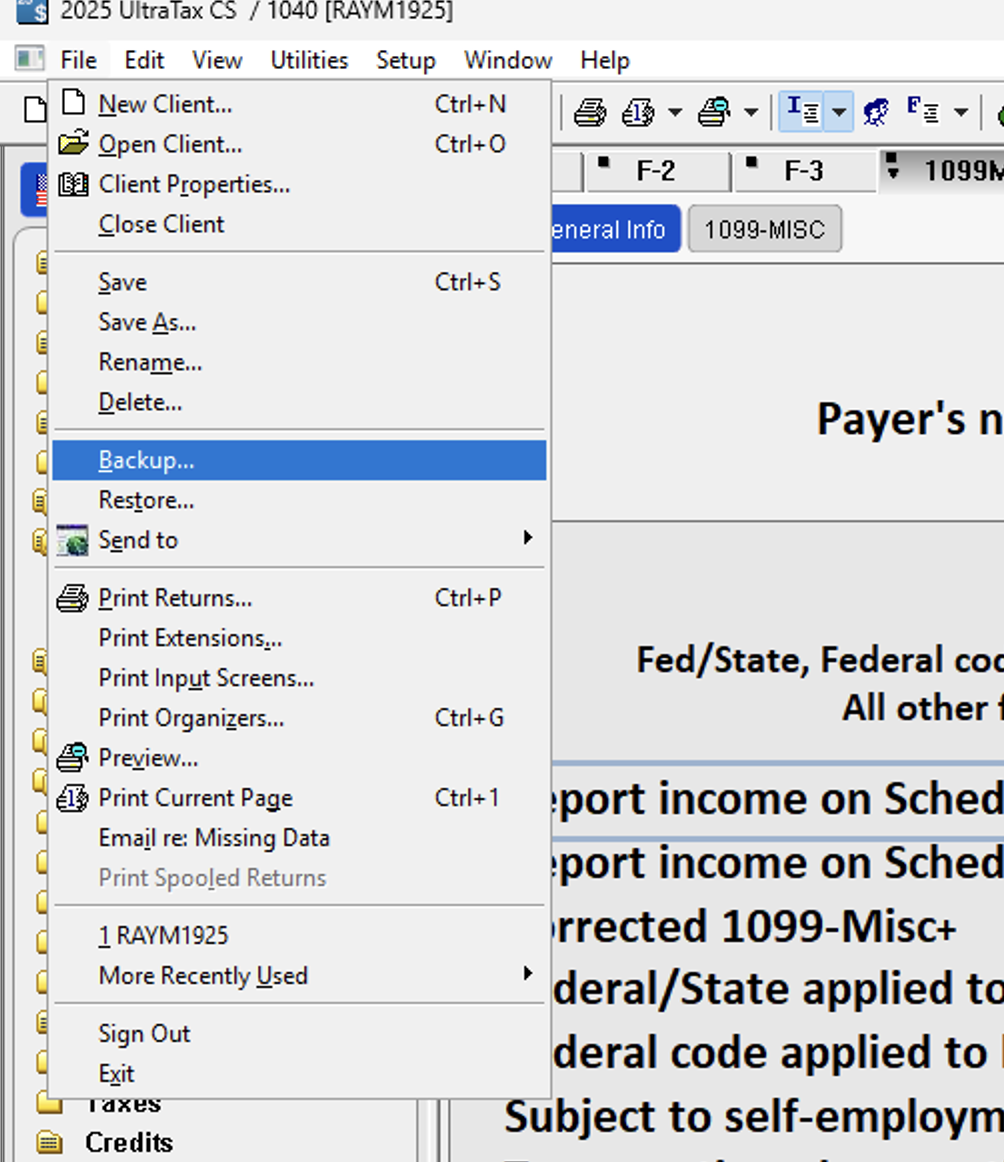Open the View menu
Image resolution: width=1004 pixels, height=1162 pixels.
[217, 60]
